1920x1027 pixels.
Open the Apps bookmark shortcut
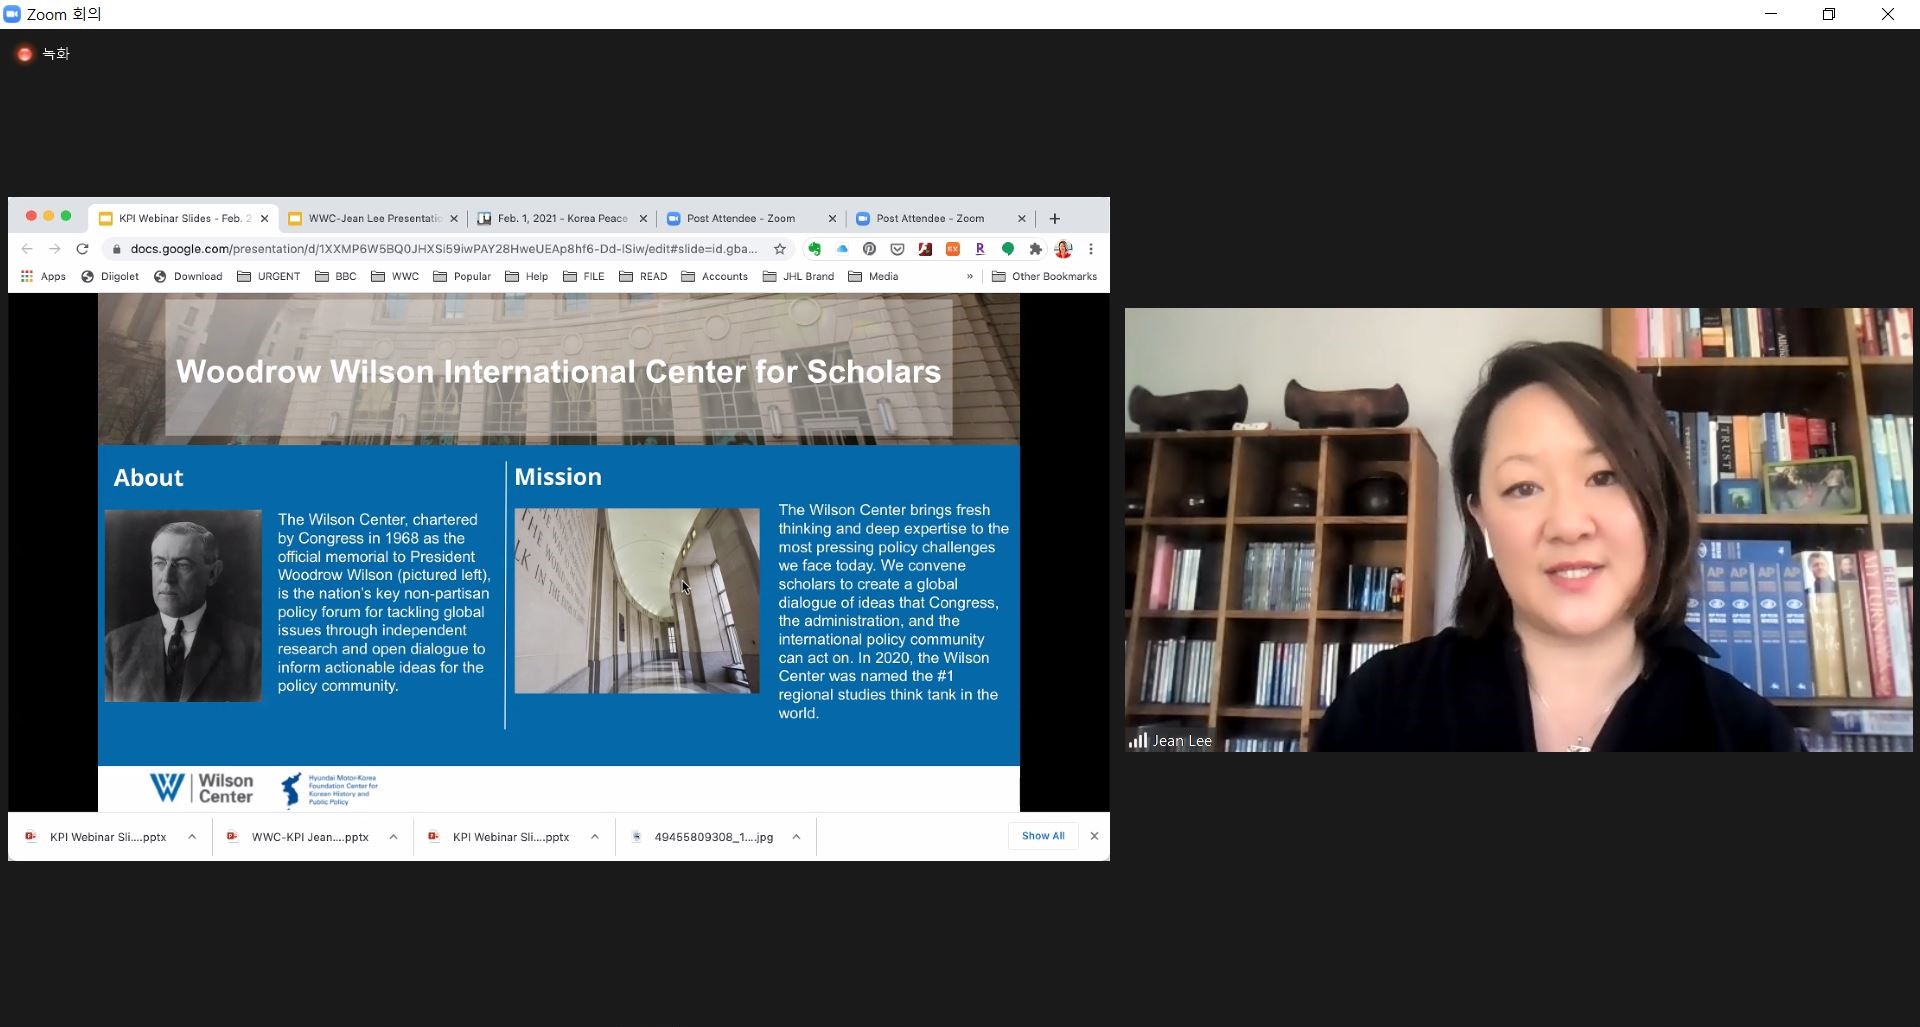(43, 277)
